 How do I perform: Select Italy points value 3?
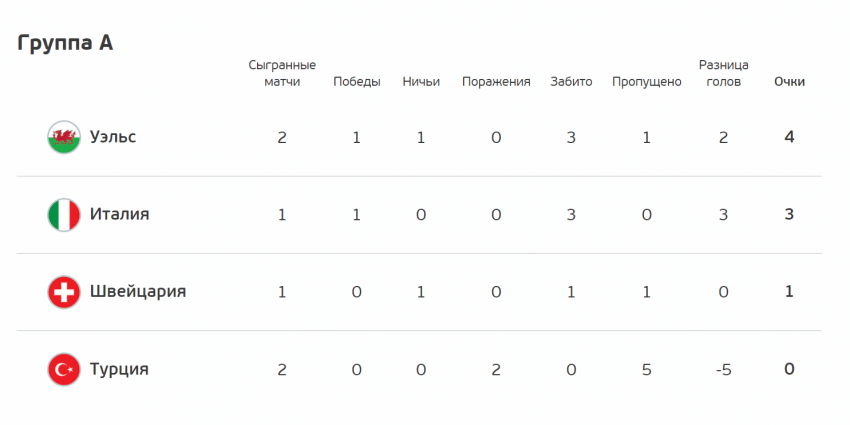789,215
